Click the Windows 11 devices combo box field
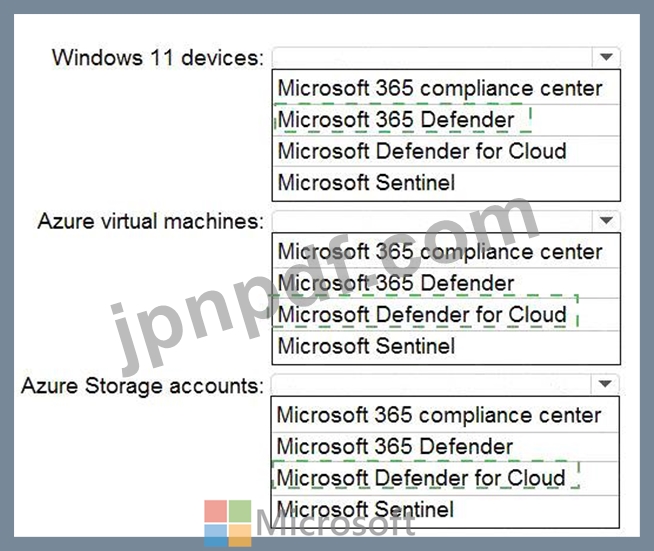Screen dimensions: 654x551 tap(446, 57)
